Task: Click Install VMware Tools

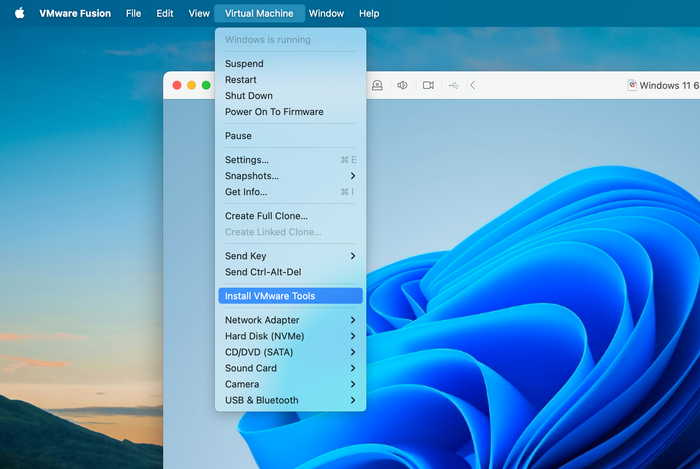Action: click(x=290, y=296)
